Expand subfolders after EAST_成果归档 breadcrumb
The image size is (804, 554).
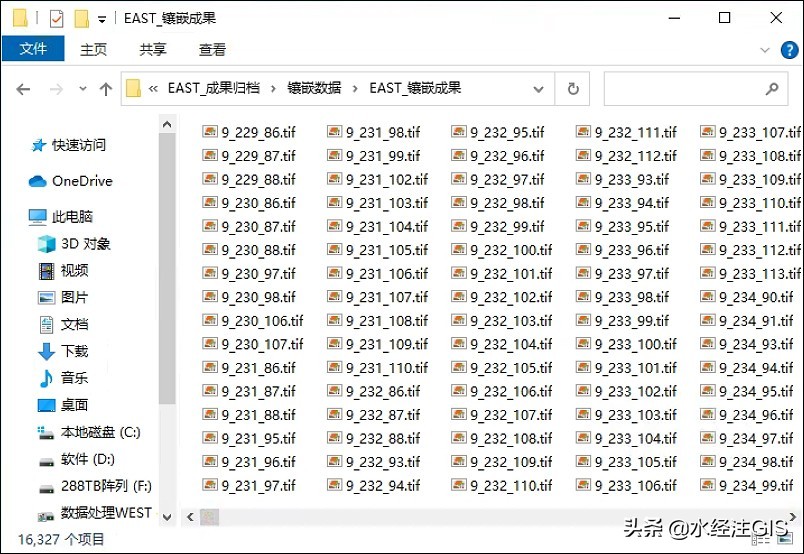pos(273,89)
